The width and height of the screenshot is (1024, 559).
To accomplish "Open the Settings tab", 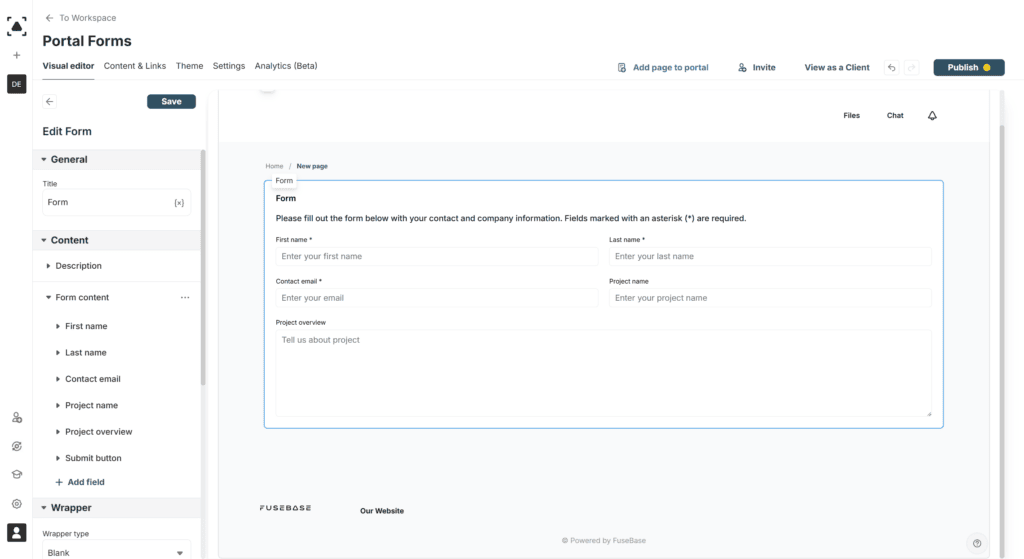I will [229, 67].
